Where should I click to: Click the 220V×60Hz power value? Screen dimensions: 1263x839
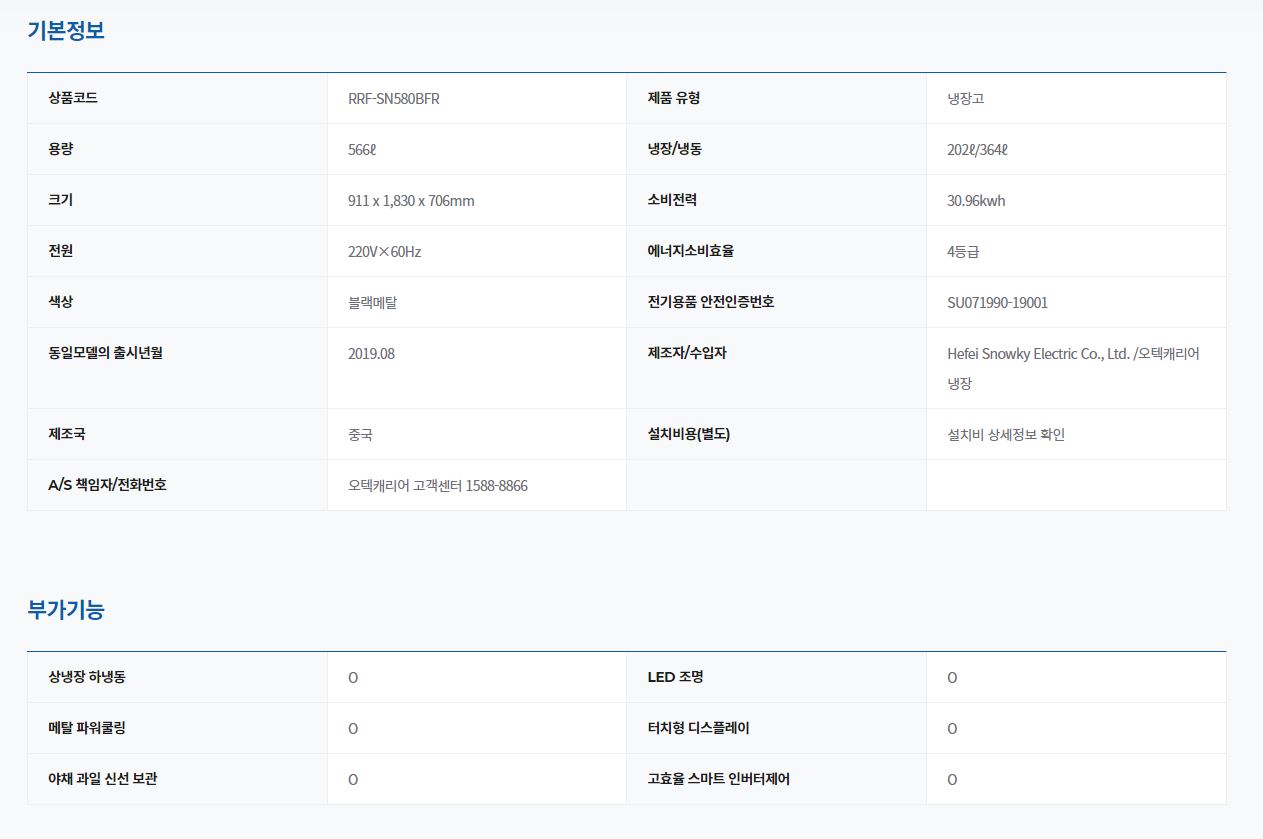tap(384, 252)
